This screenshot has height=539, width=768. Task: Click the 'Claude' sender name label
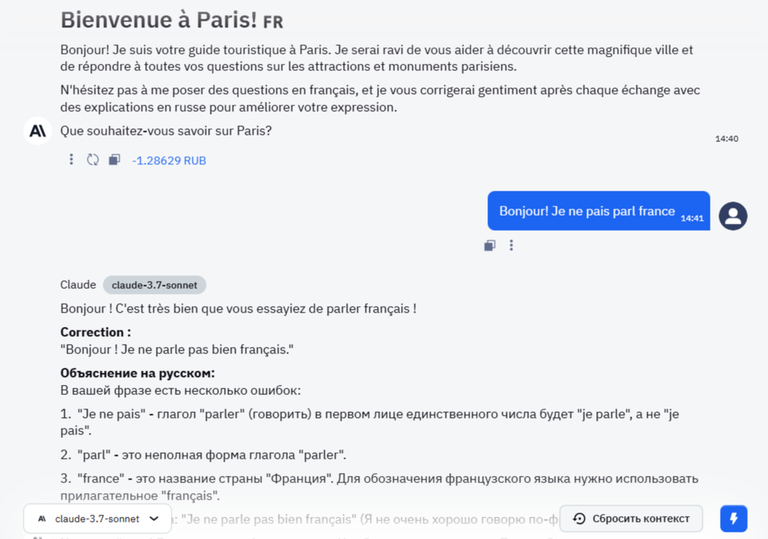tap(78, 285)
